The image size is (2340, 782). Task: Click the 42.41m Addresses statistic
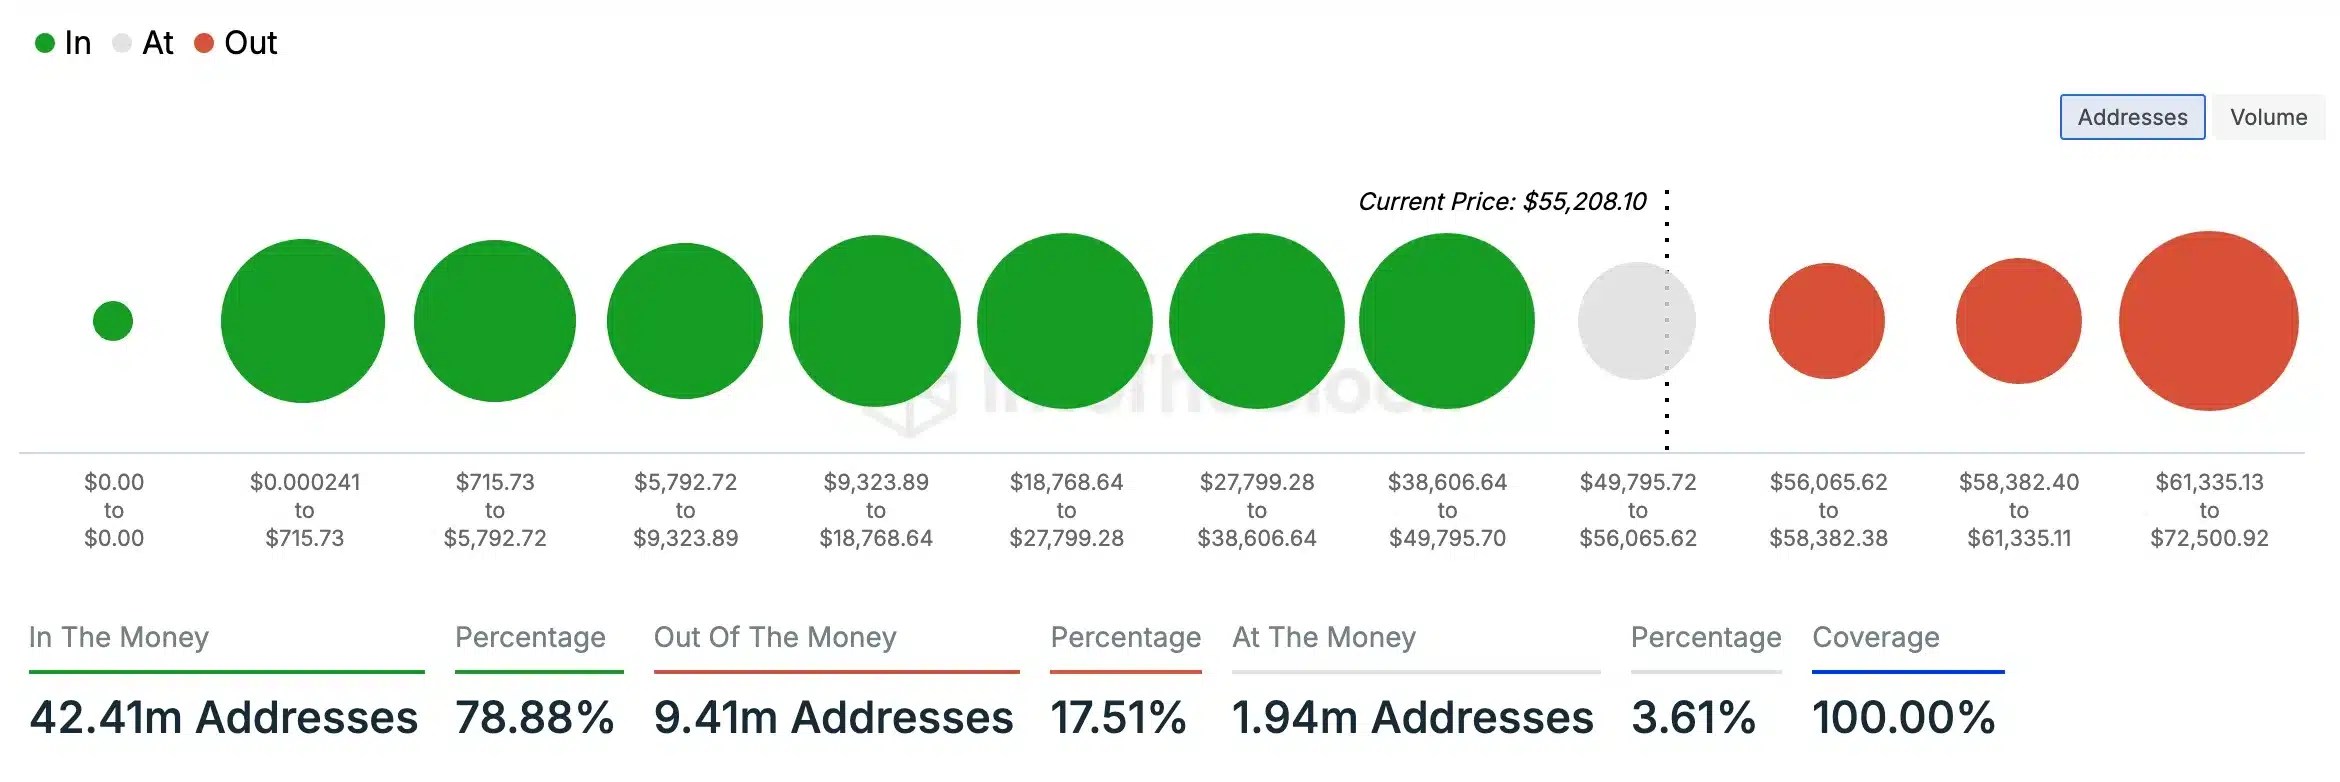coord(224,717)
